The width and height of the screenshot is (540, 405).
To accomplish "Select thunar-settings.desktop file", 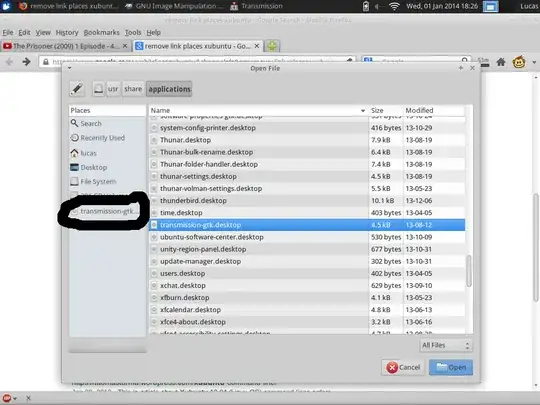I will tap(307, 176).
